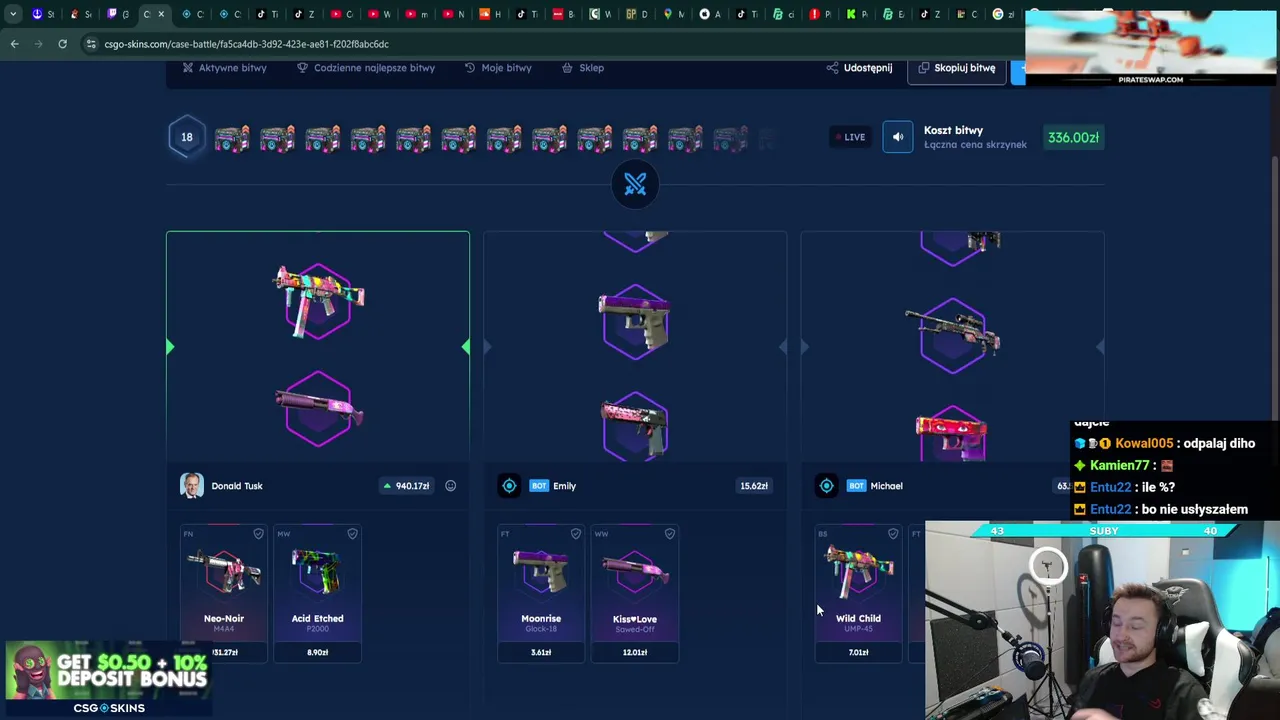Open Codzienne najlepsze bitwy

[x=366, y=68]
